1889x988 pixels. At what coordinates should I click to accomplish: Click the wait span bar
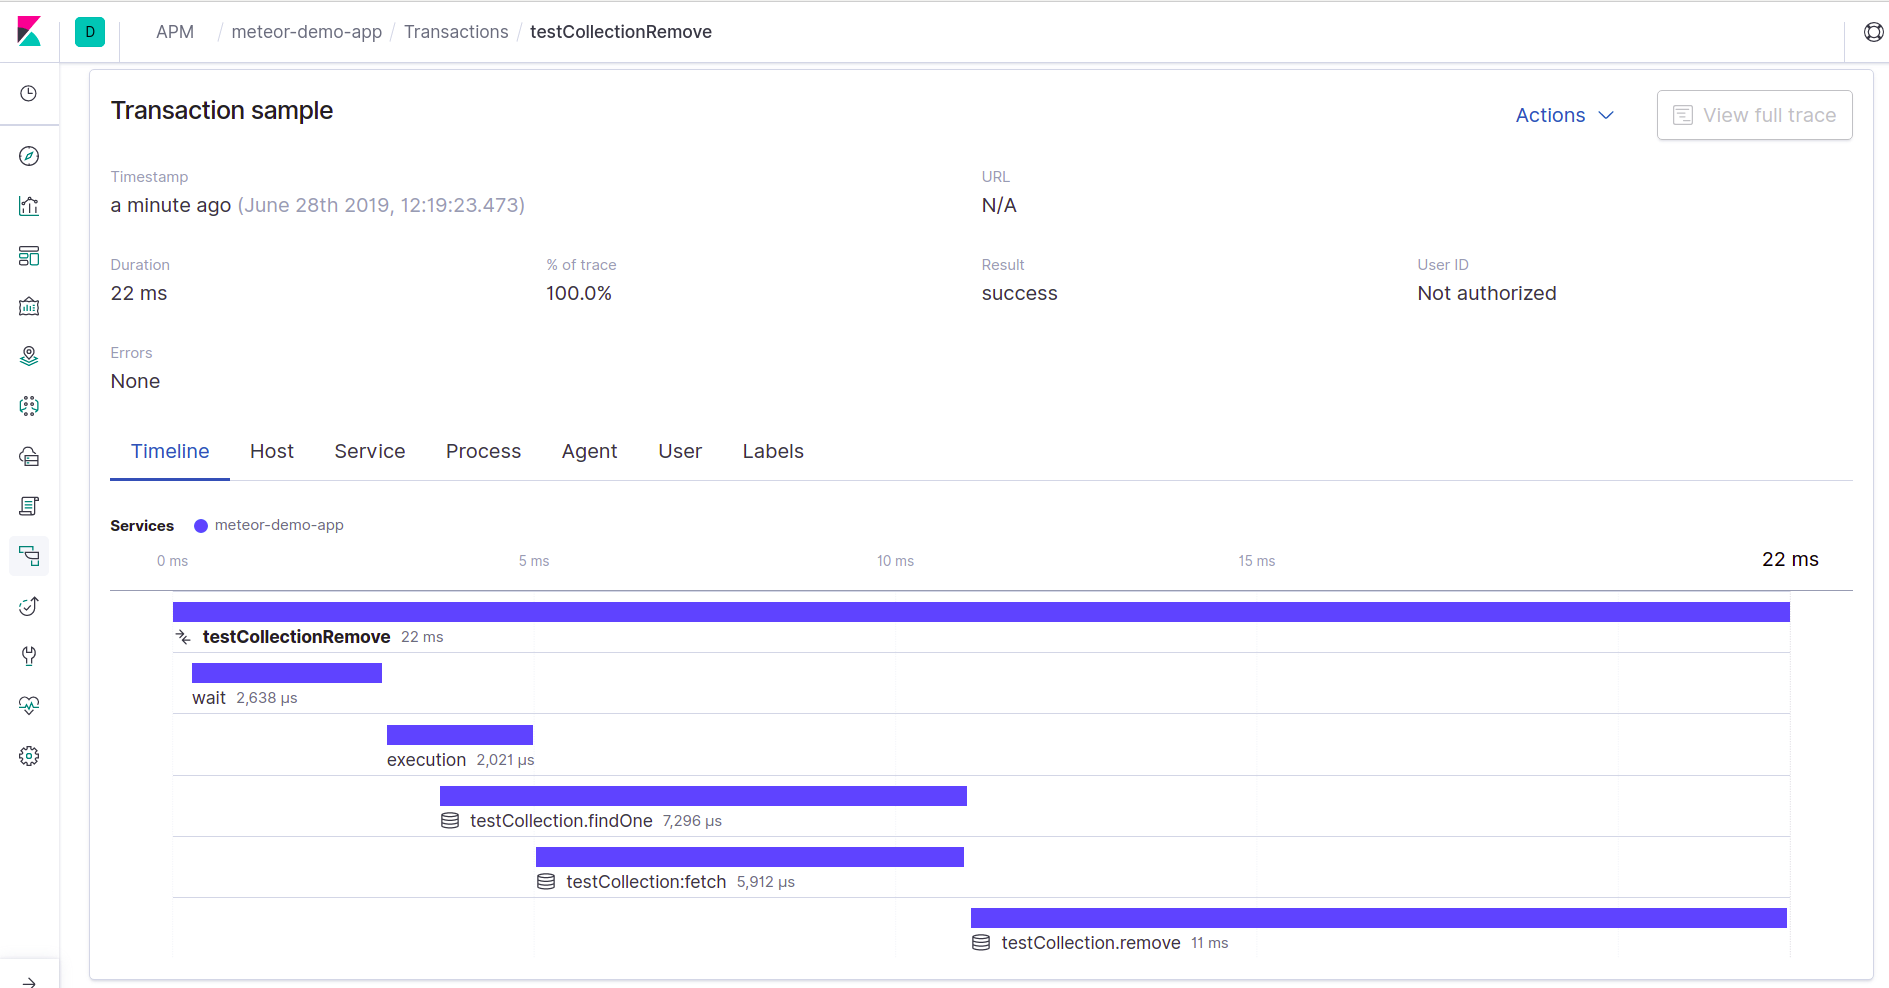click(x=287, y=673)
